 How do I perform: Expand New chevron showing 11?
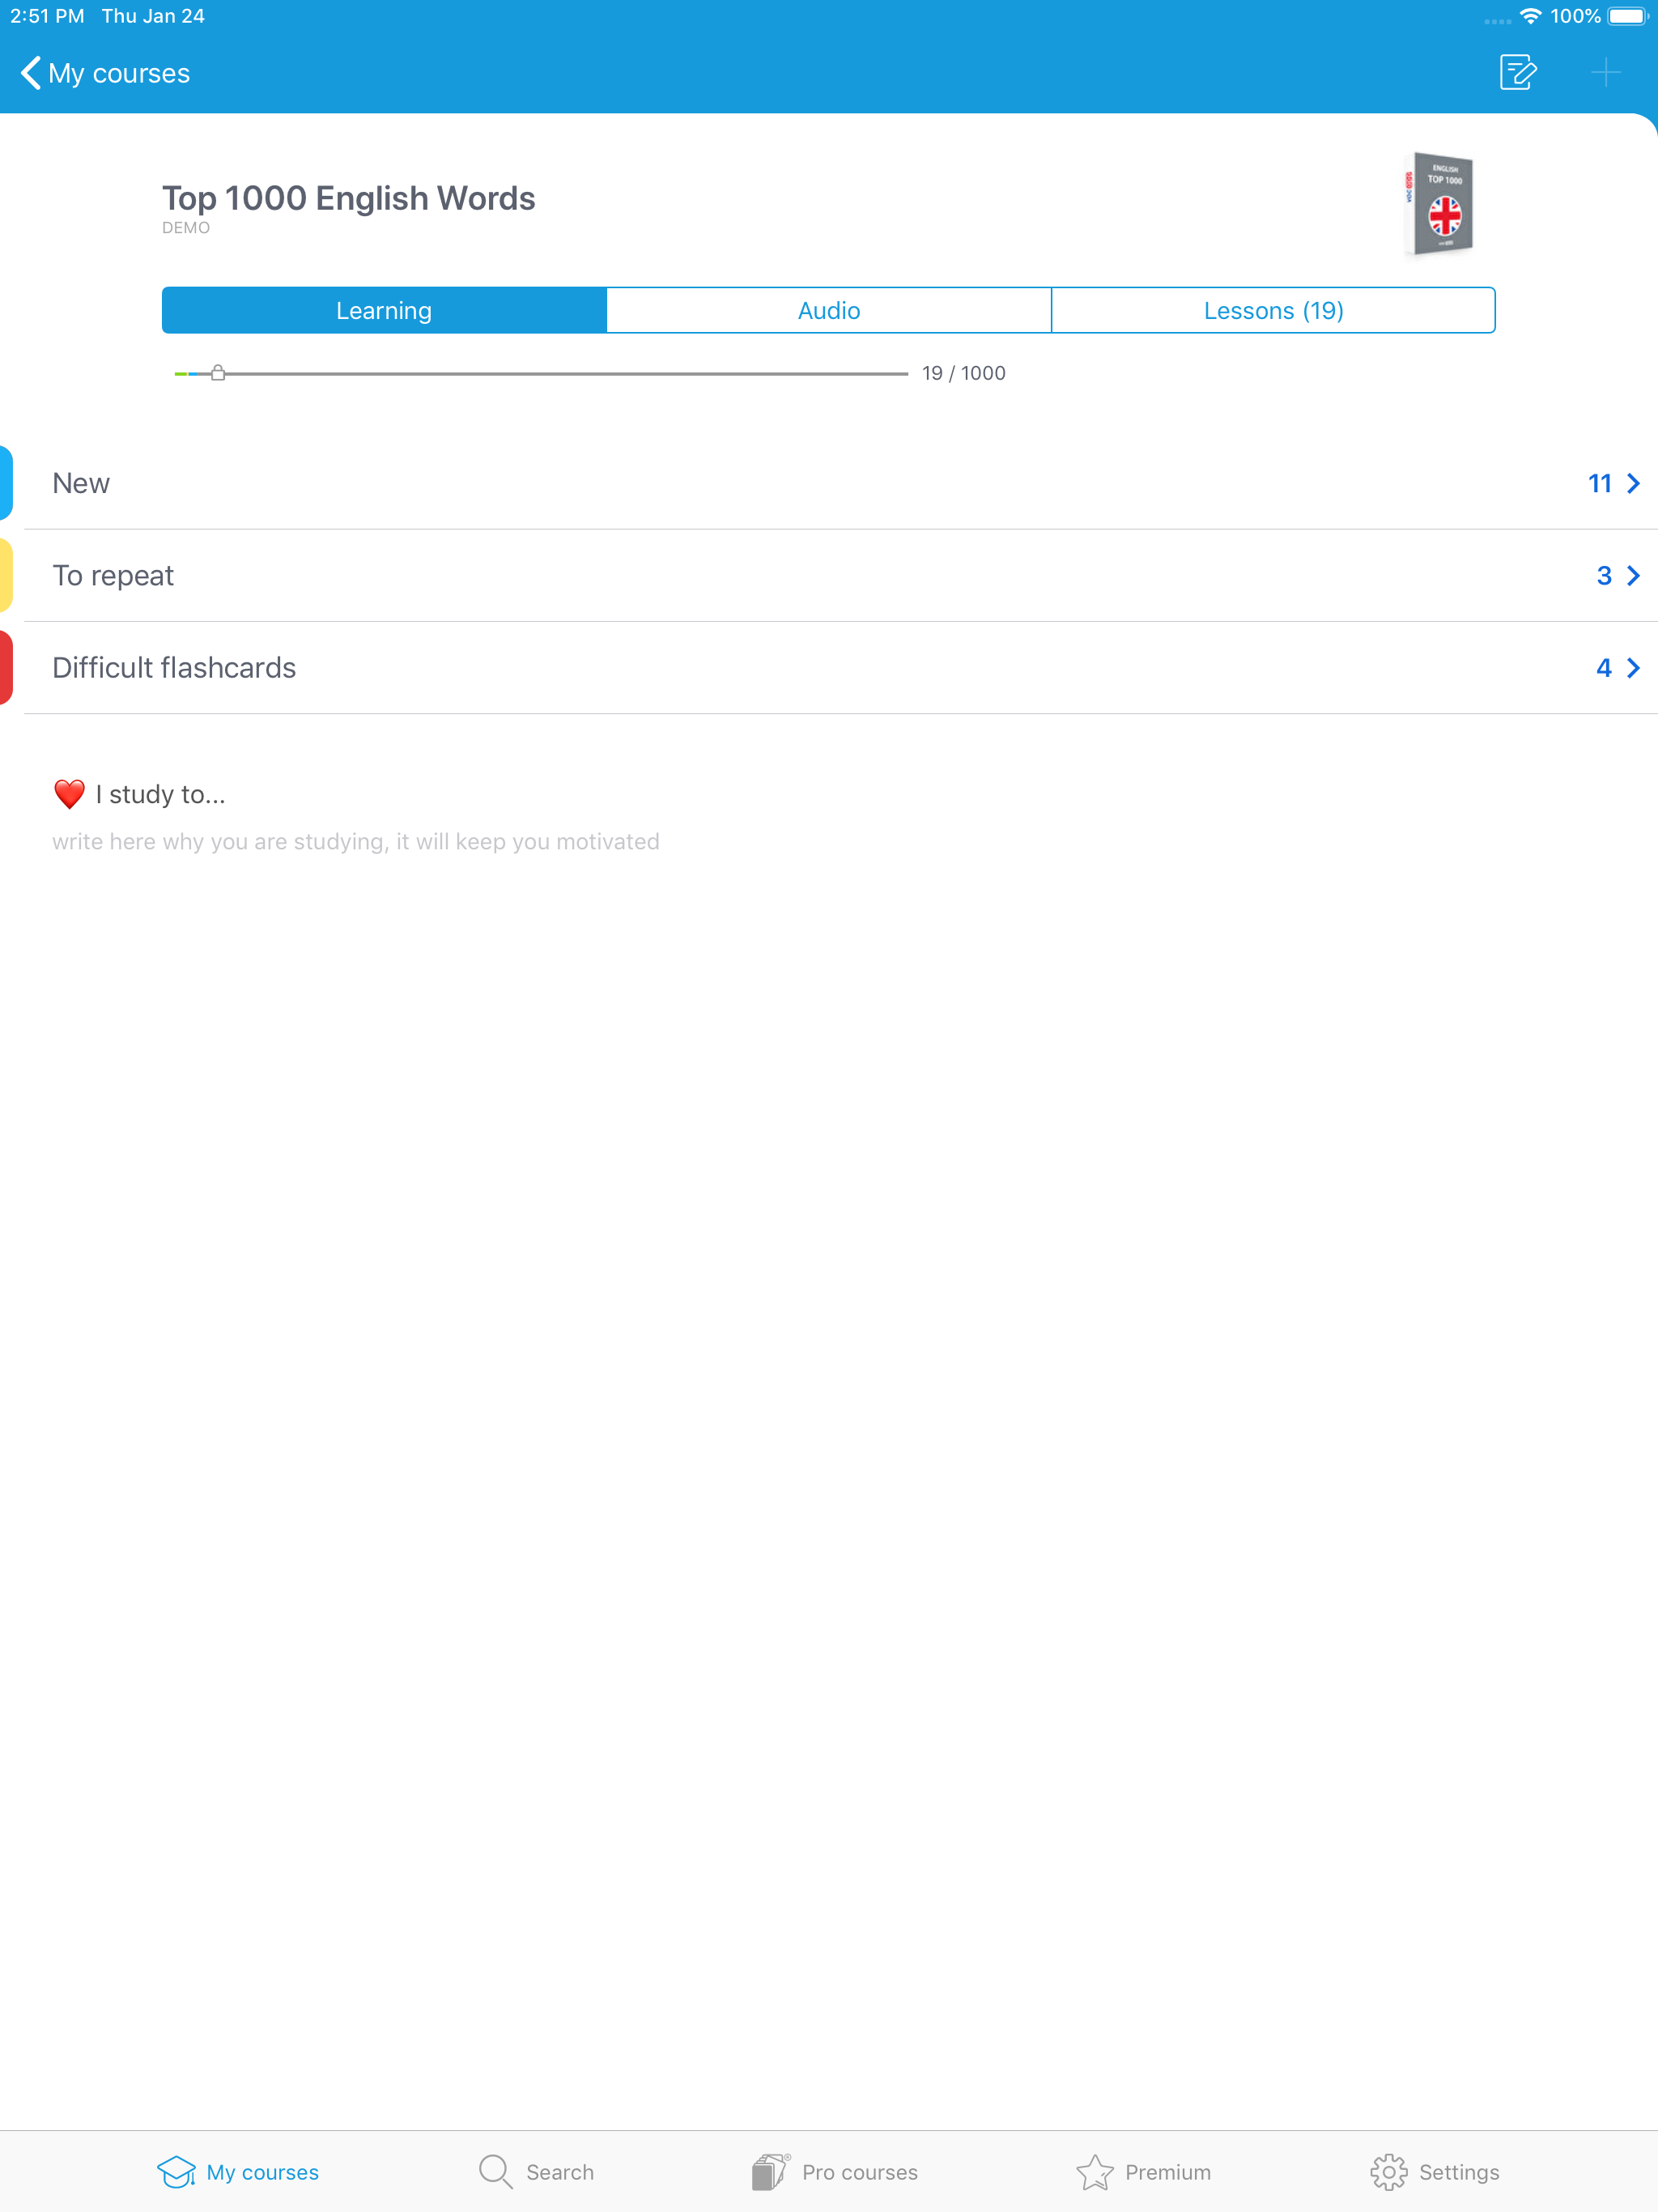coord(1633,483)
